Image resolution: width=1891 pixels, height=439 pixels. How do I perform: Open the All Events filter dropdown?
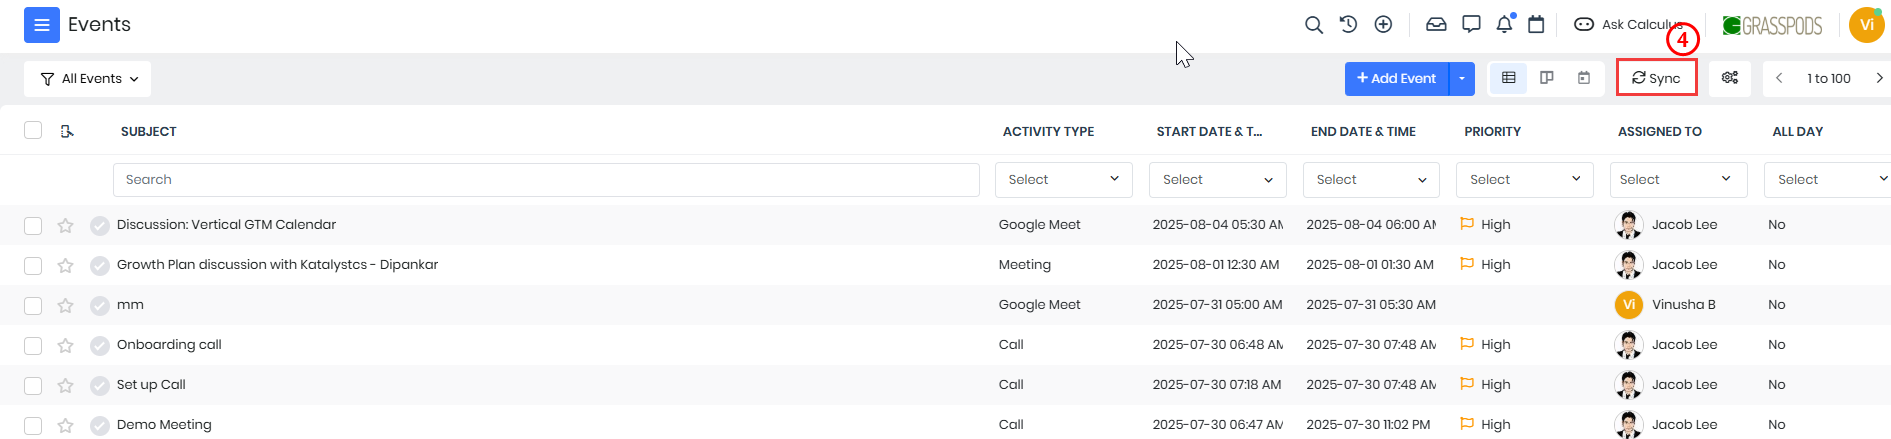(x=88, y=79)
